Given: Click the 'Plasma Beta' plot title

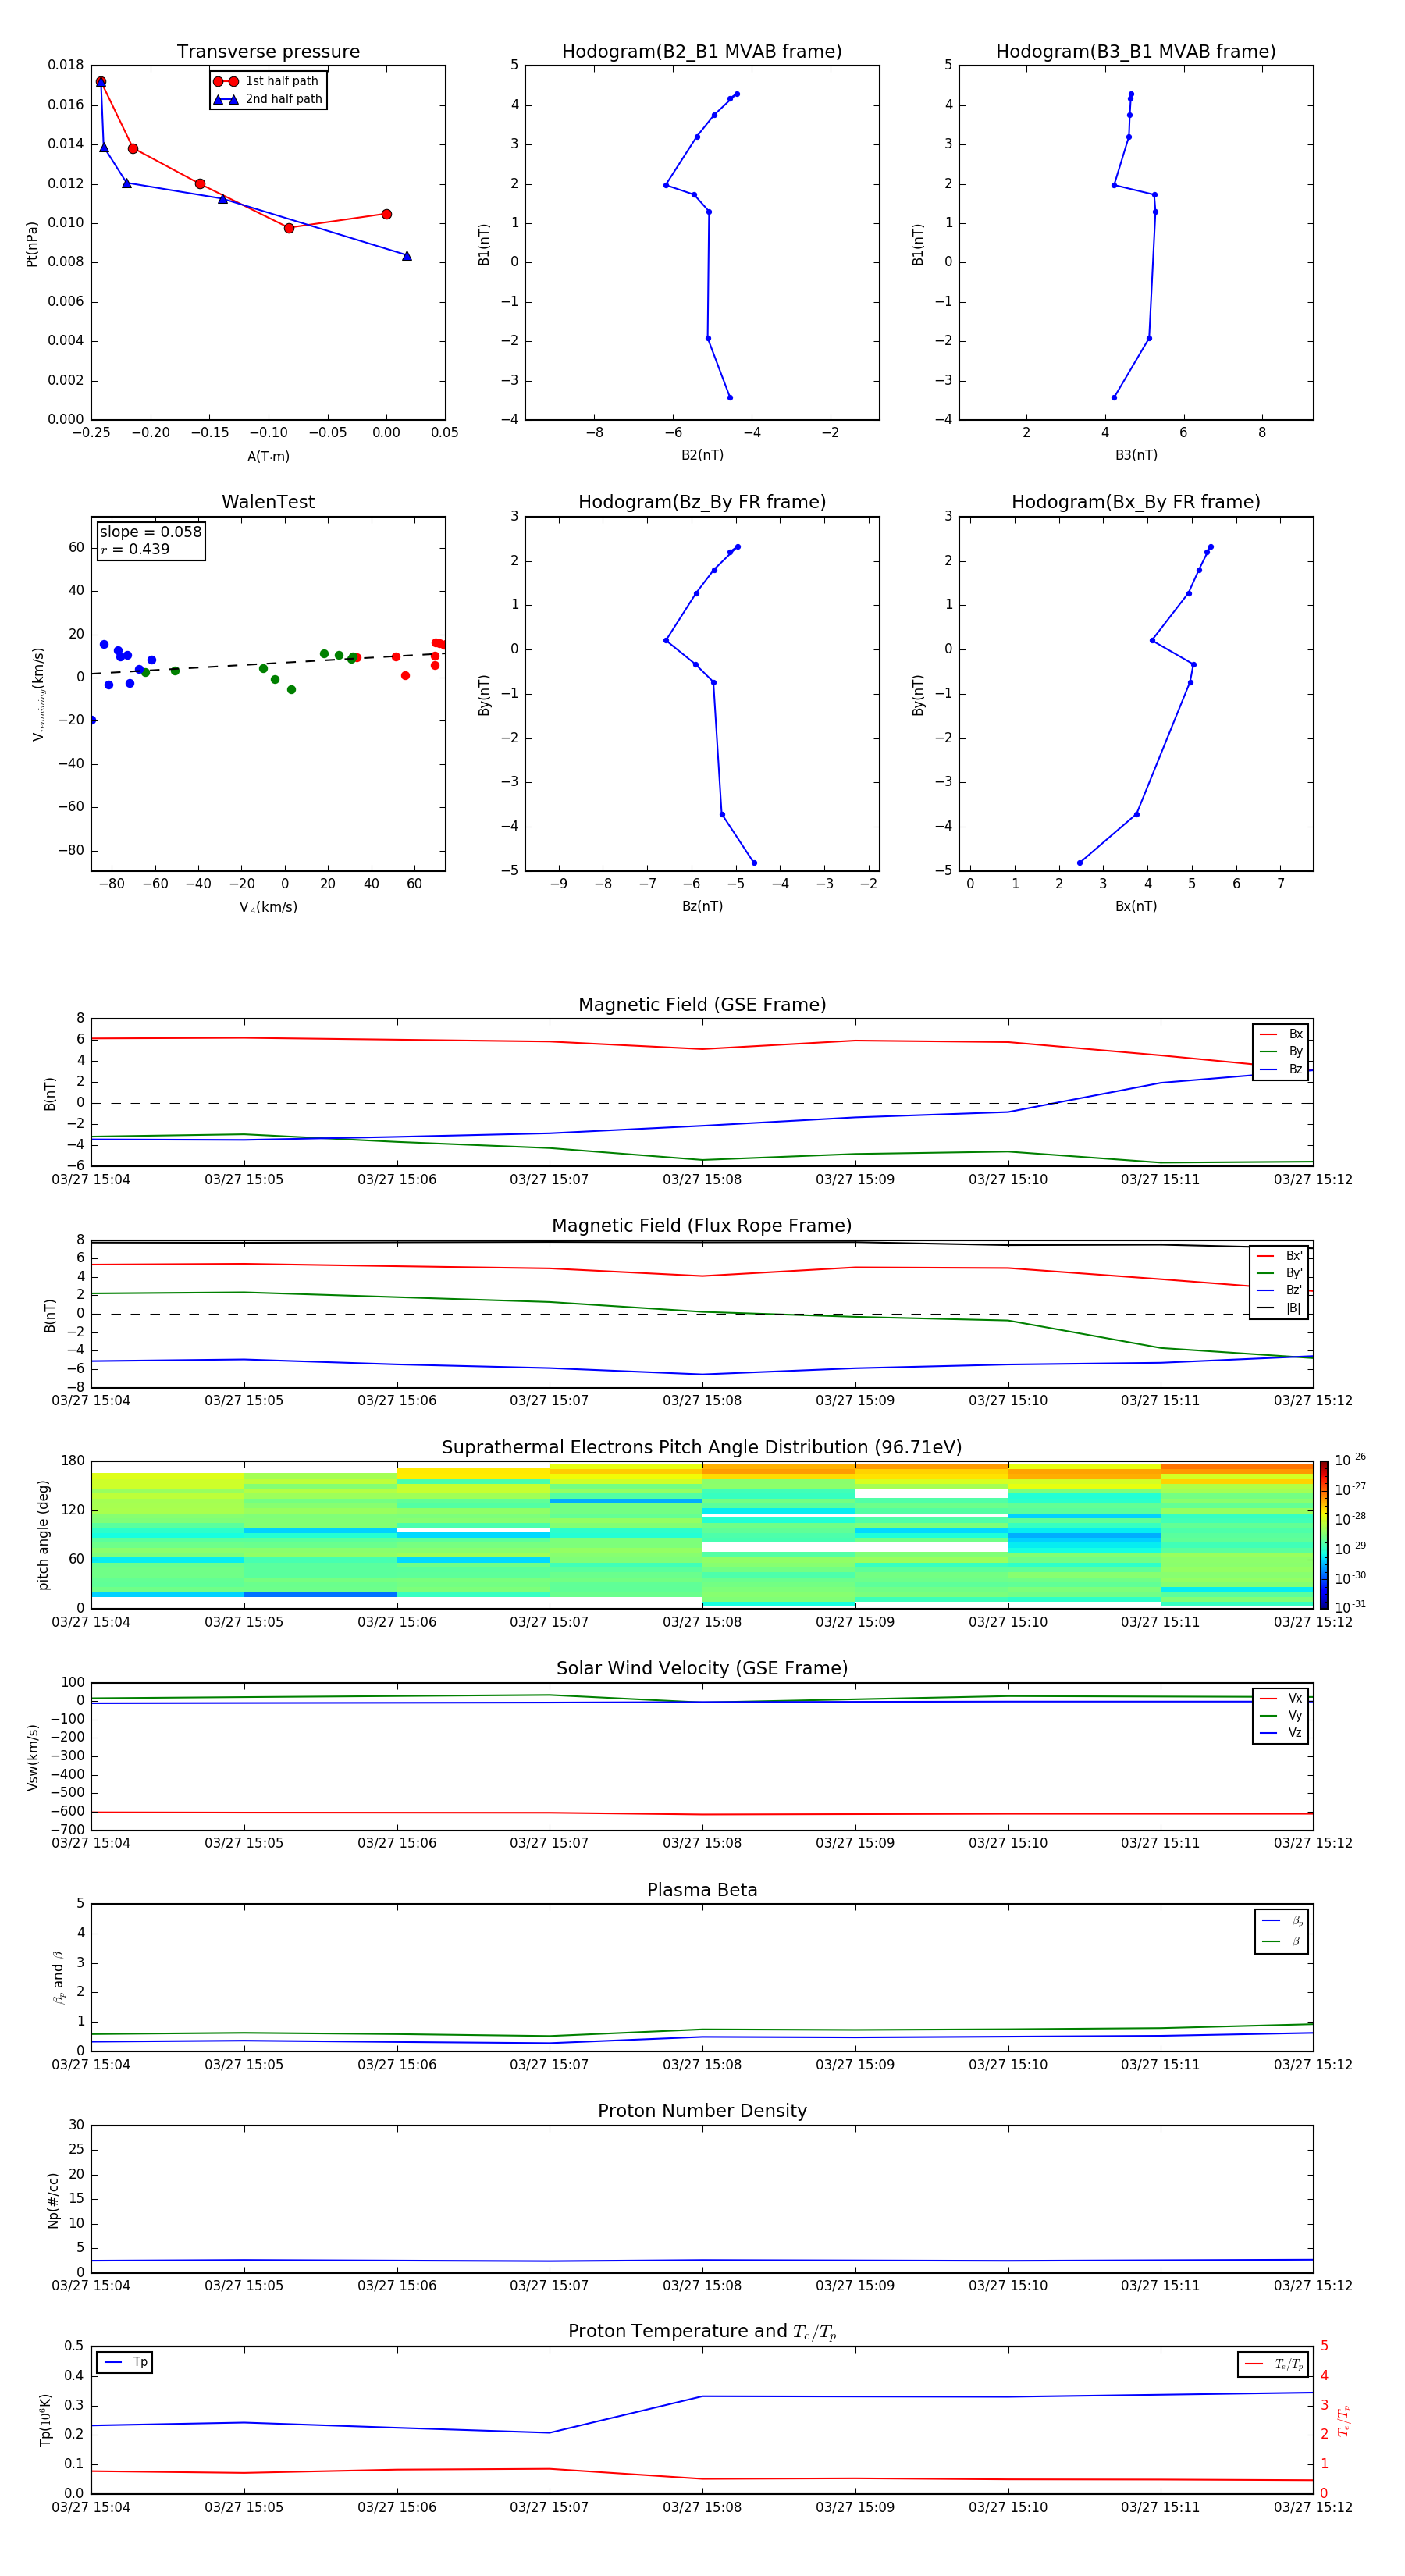Looking at the screenshot, I should [702, 1890].
